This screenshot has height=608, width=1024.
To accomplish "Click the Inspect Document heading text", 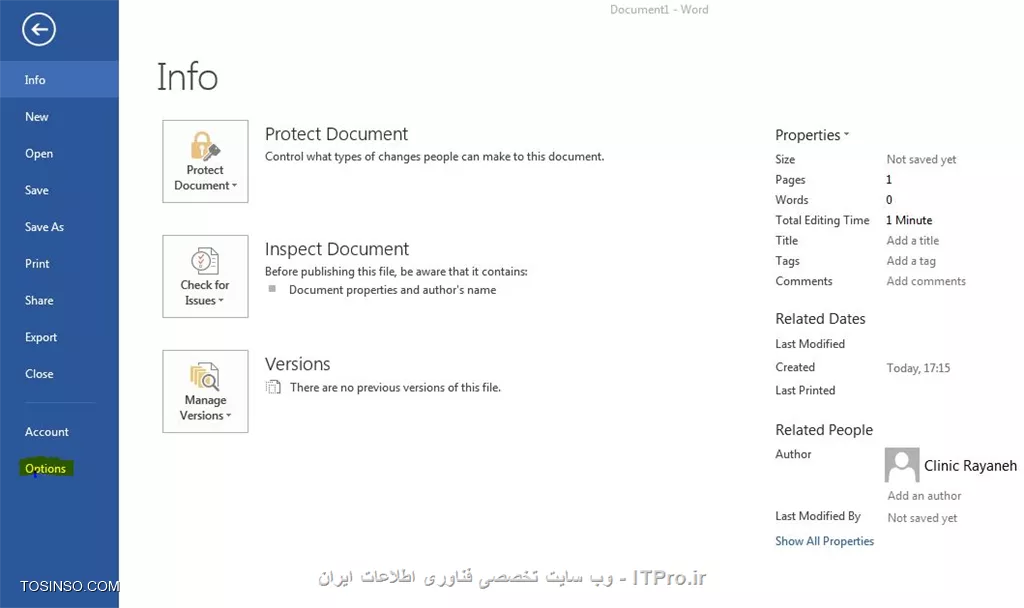I will coord(337,249).
